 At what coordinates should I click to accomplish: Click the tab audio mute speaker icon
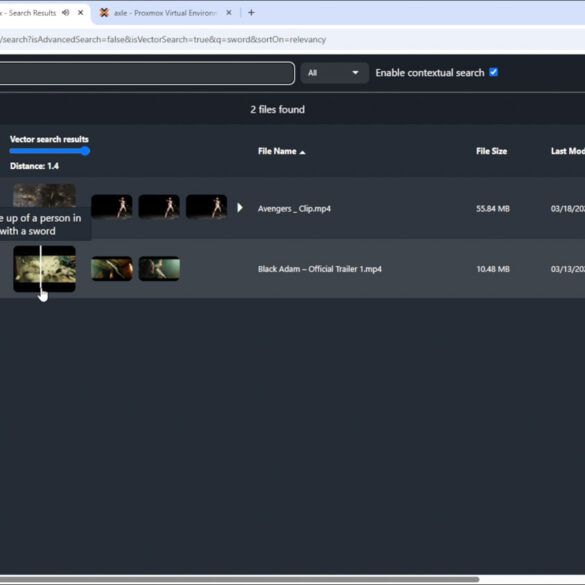click(66, 13)
